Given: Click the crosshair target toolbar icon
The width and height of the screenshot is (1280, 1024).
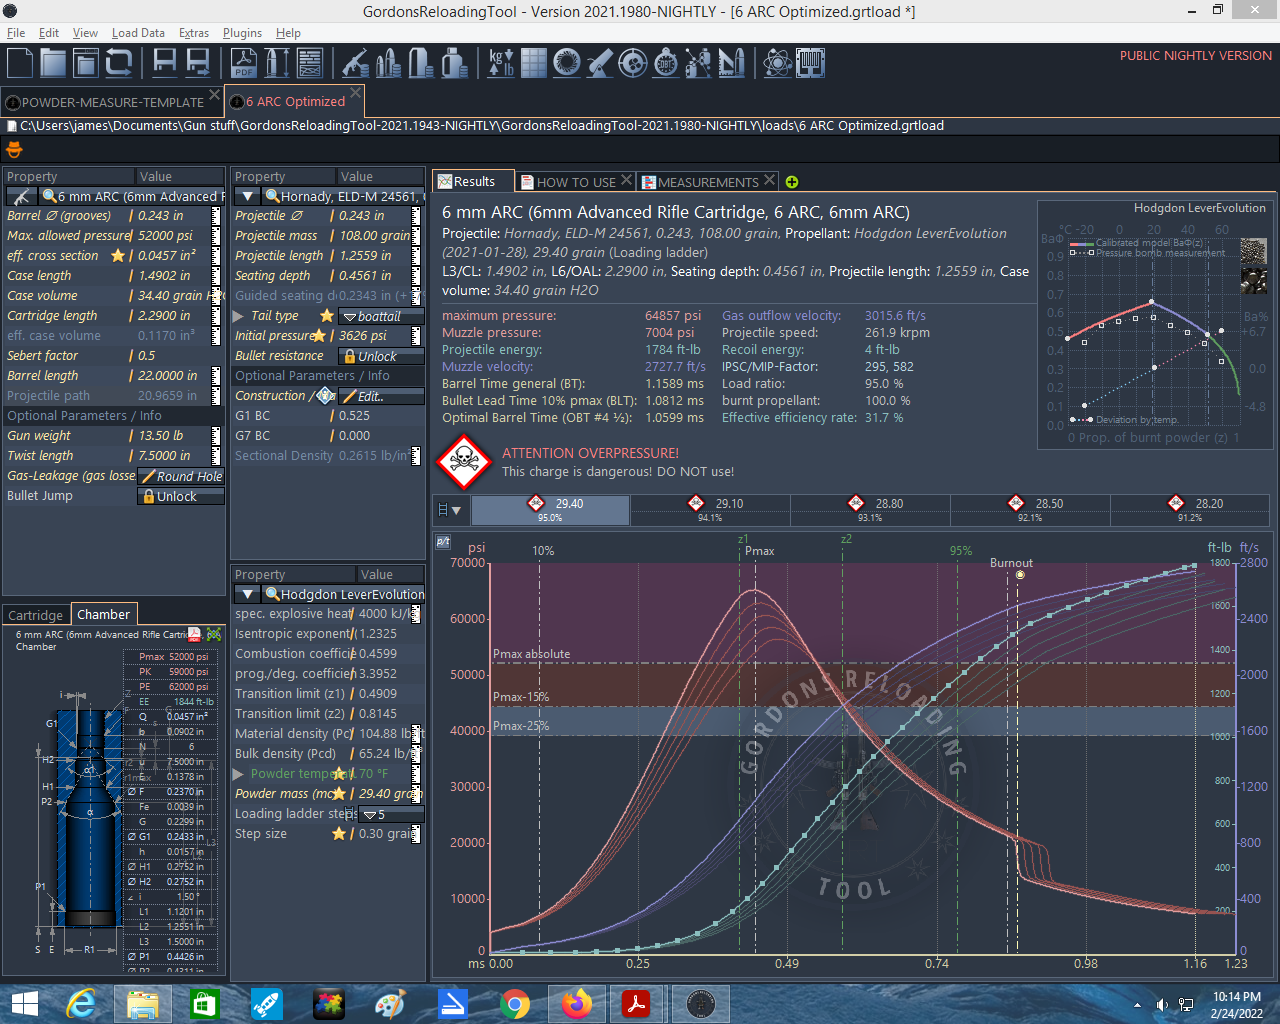Looking at the screenshot, I should pos(633,63).
